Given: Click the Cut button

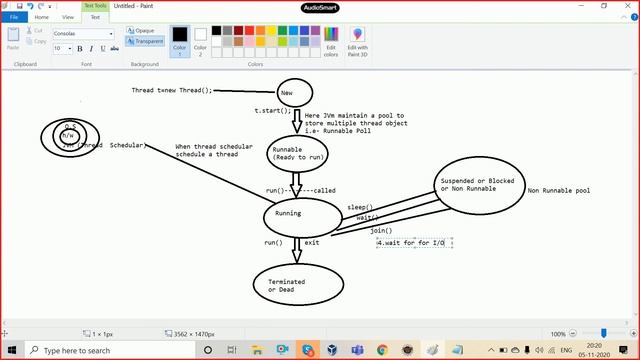Looking at the screenshot, I should click(x=35, y=31).
